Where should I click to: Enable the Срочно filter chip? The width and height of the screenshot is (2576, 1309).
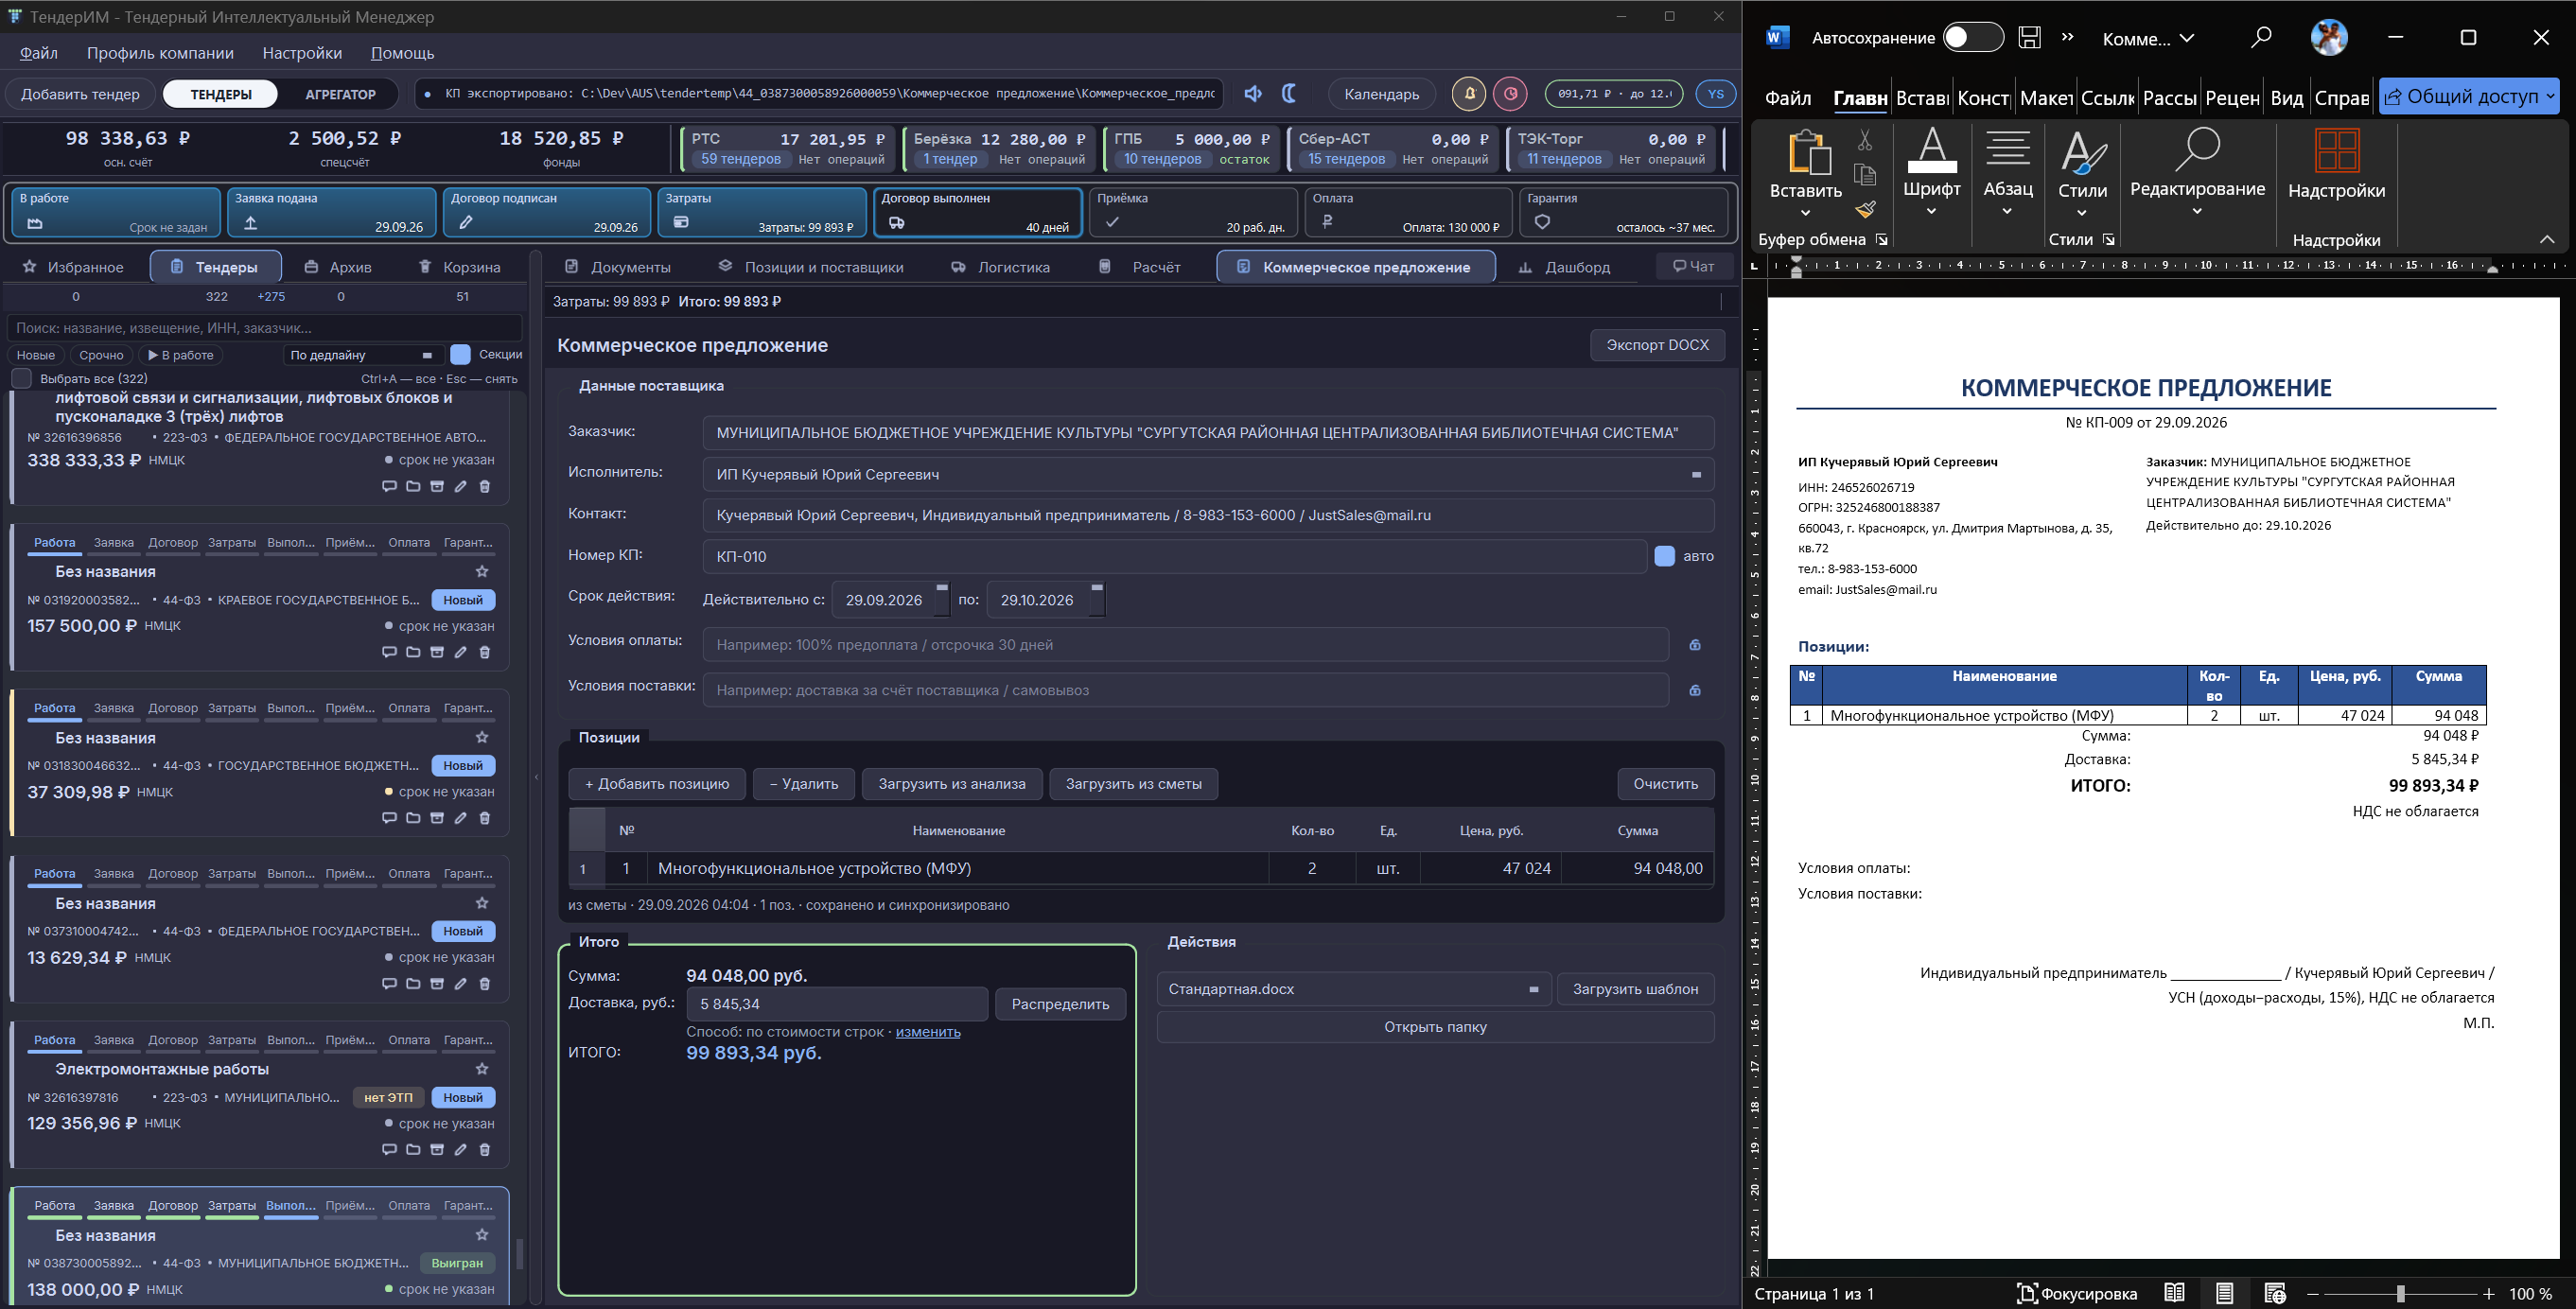coord(102,355)
